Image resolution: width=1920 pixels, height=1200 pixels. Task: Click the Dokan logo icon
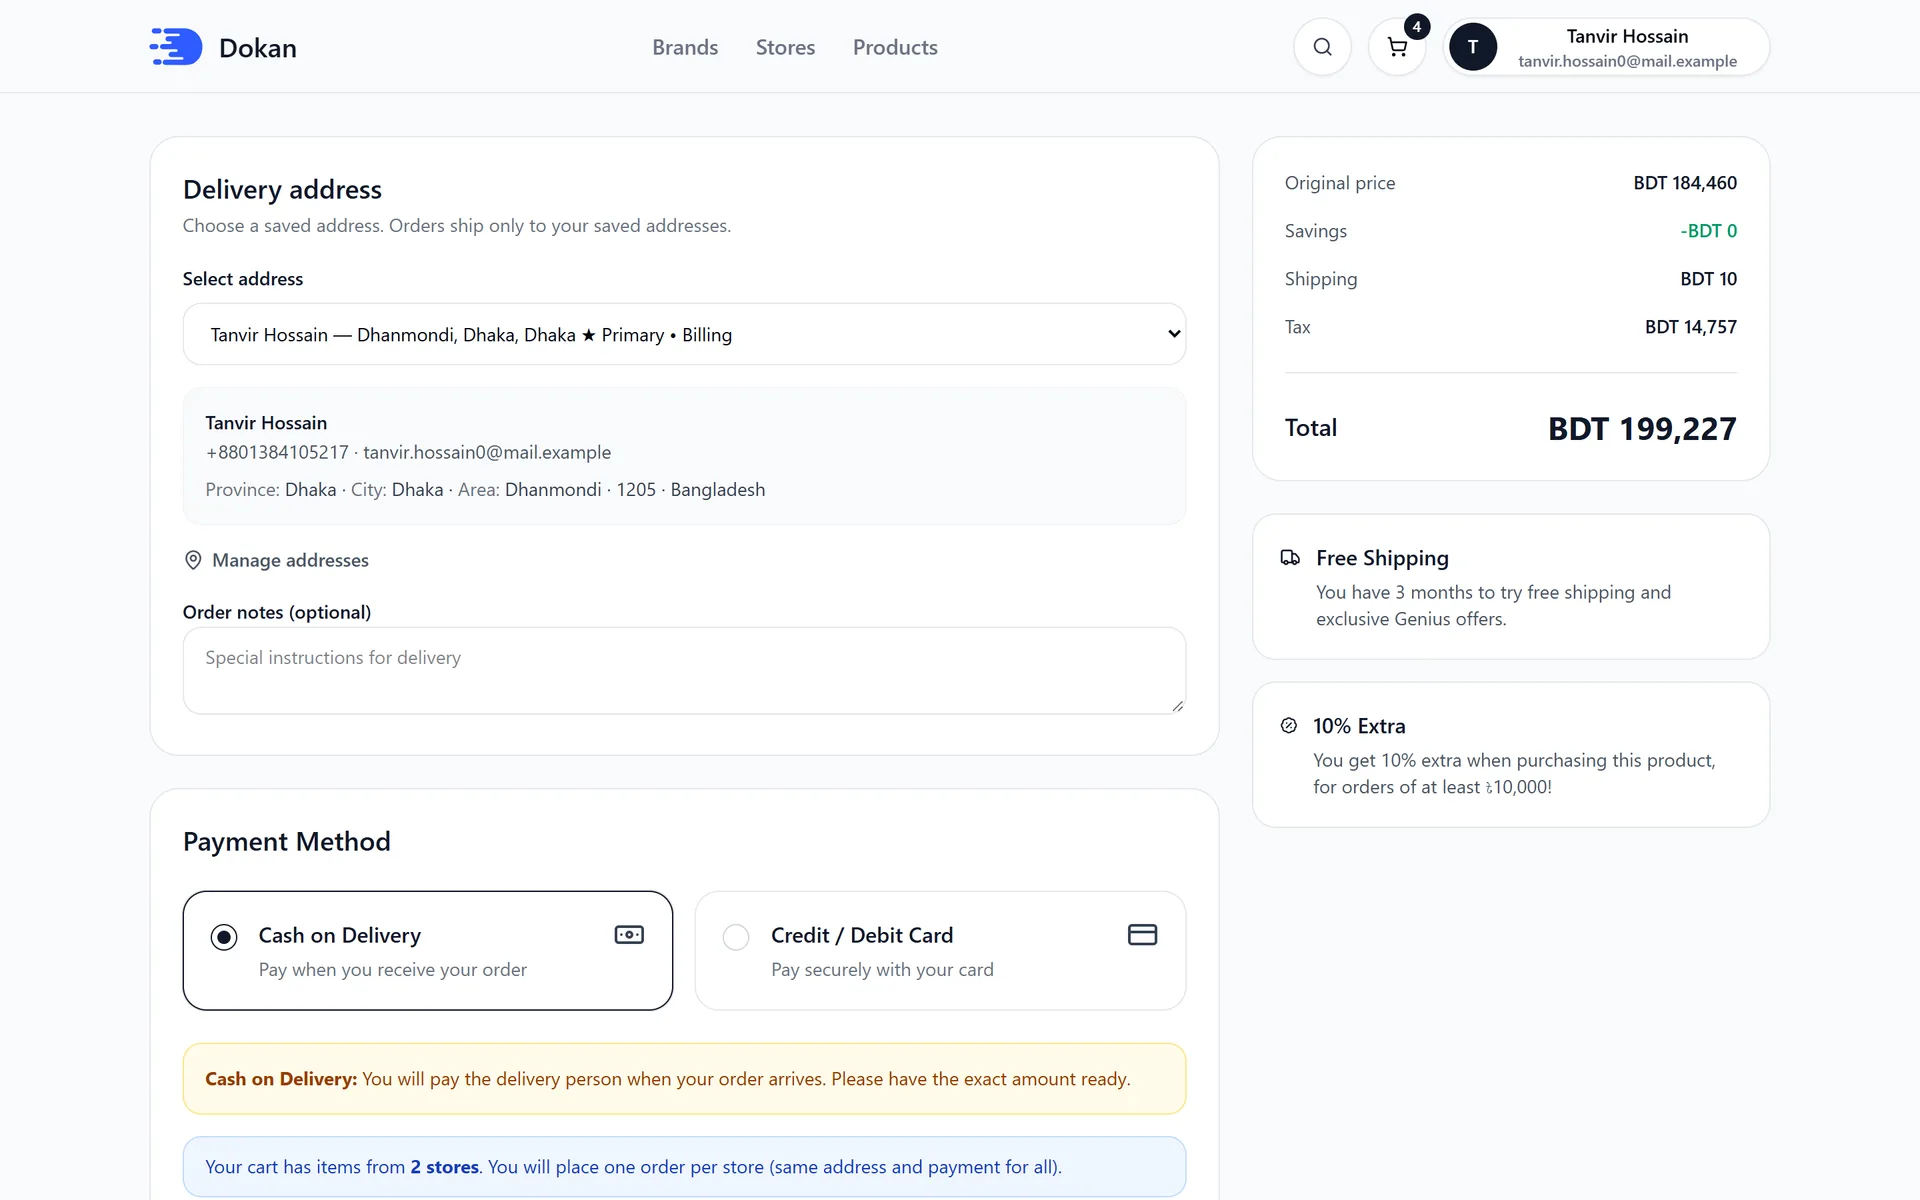pyautogui.click(x=176, y=47)
